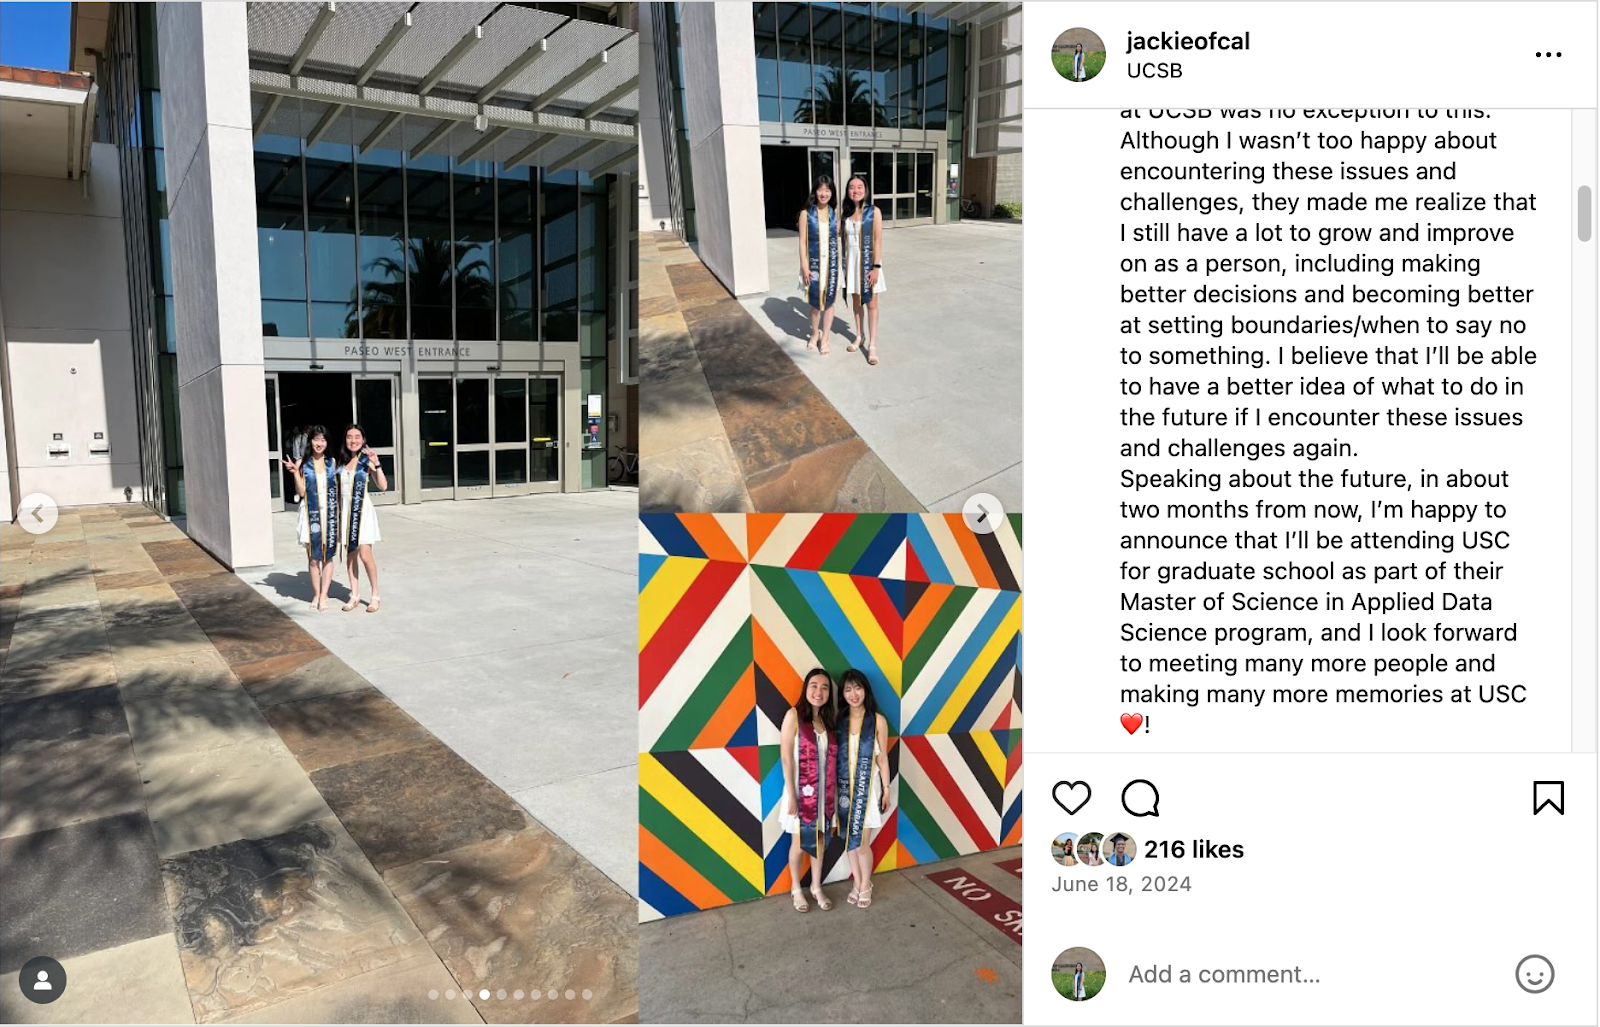Select the last carousel dot indicator
The image size is (1600, 1027).
point(587,994)
